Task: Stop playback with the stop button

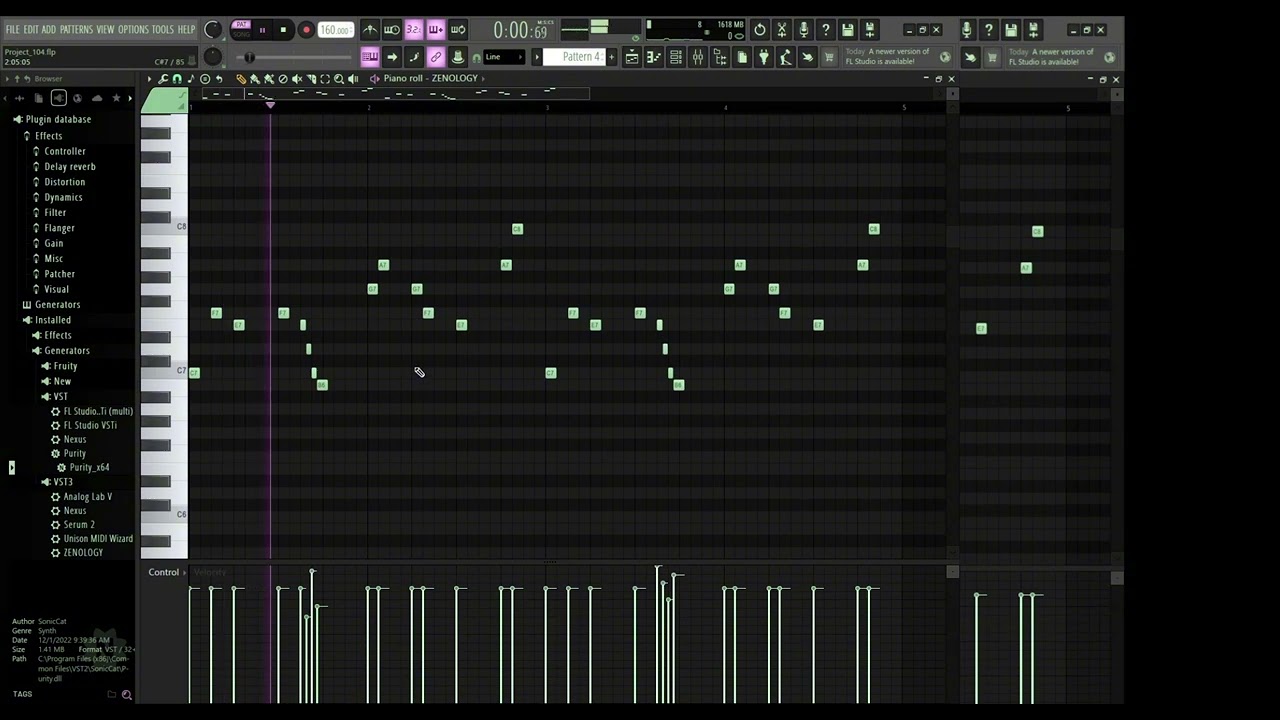Action: point(283,30)
